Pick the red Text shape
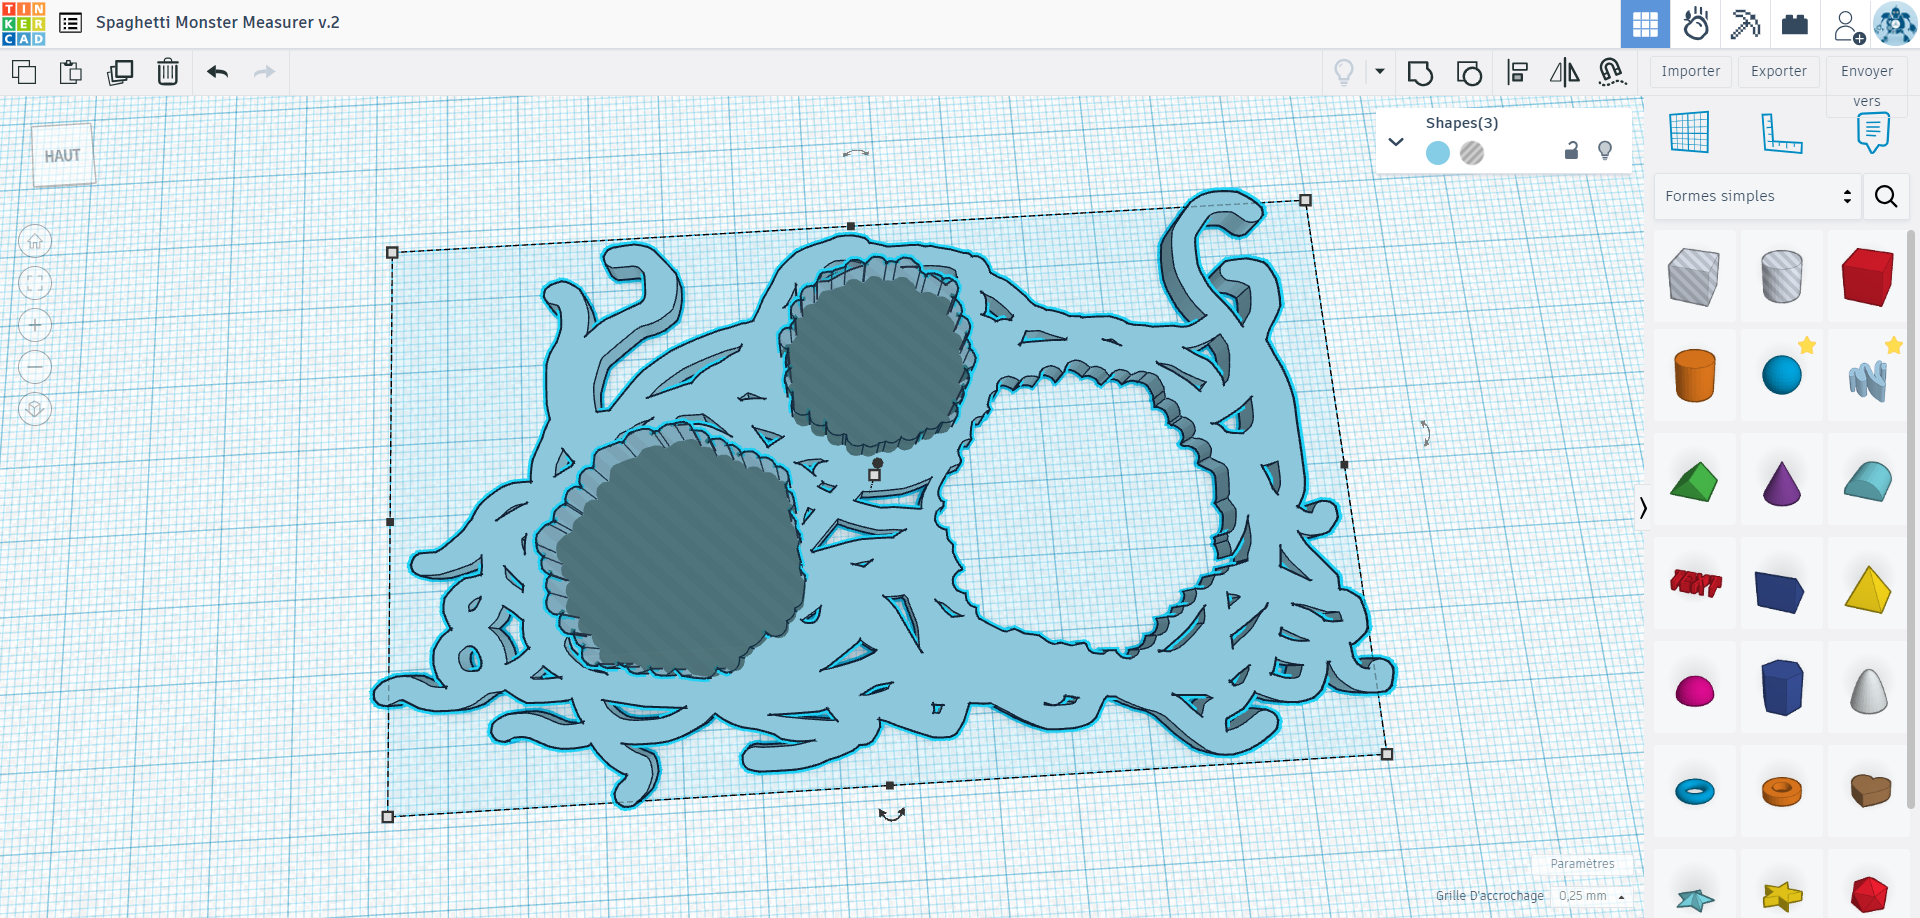The width and height of the screenshot is (1920, 918). pos(1694,583)
